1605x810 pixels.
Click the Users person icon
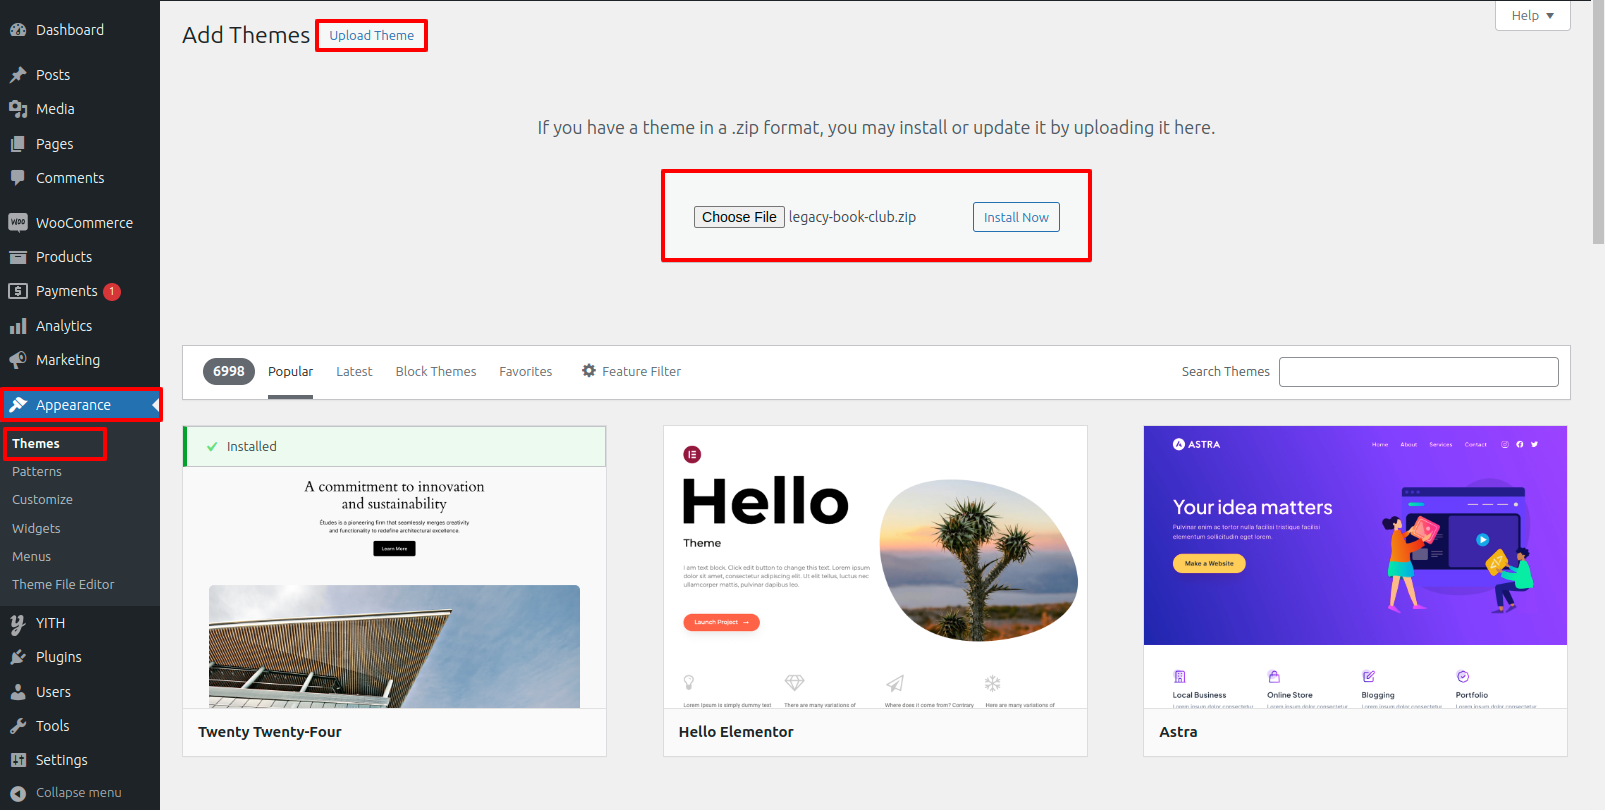(18, 692)
